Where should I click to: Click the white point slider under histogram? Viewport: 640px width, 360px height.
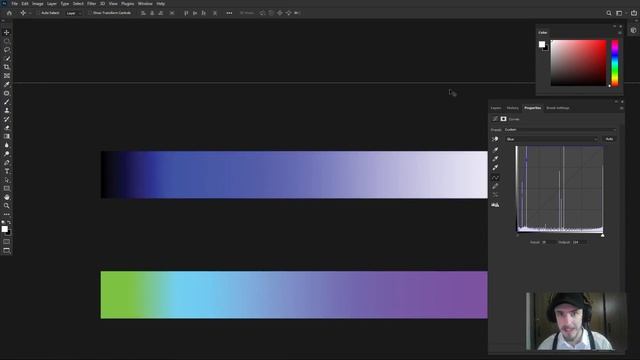click(x=602, y=235)
